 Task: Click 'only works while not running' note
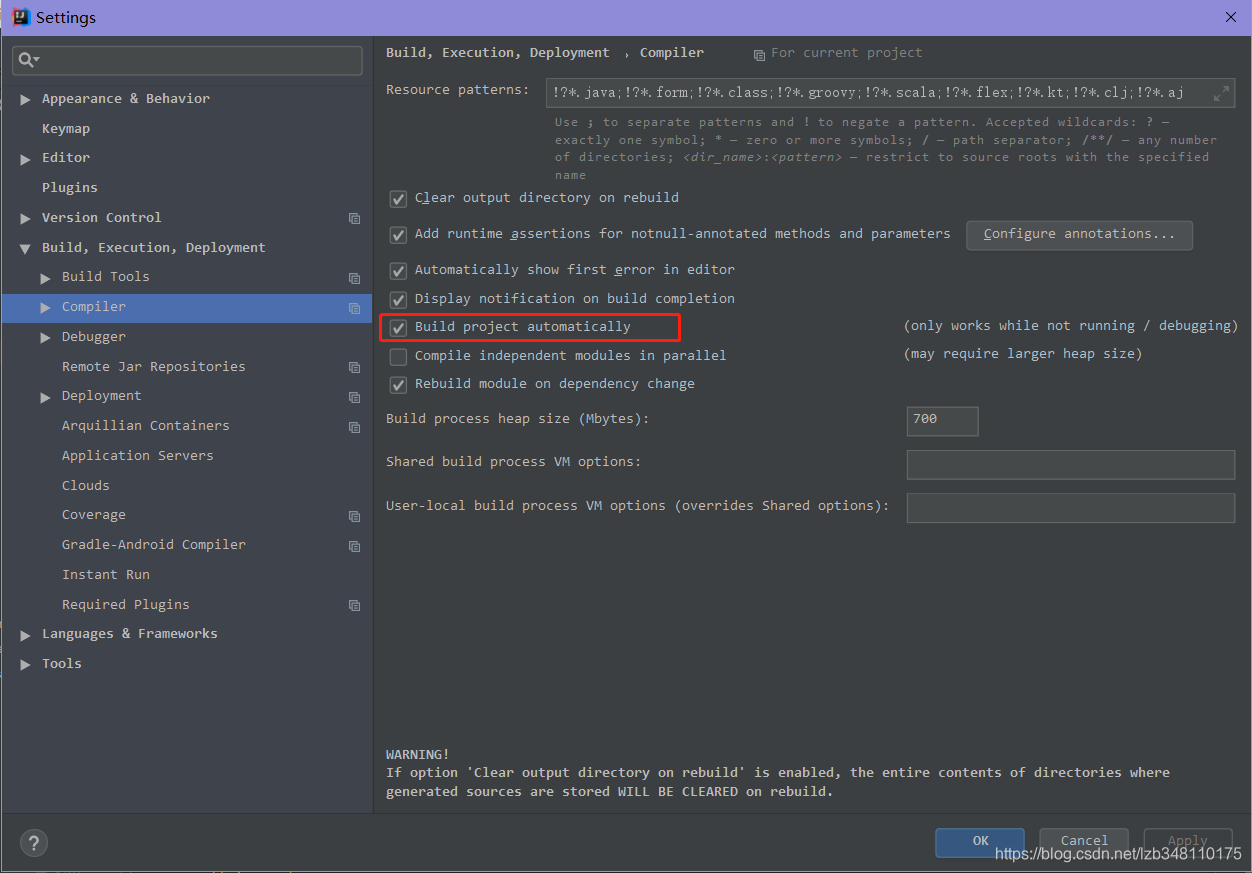click(x=1071, y=326)
